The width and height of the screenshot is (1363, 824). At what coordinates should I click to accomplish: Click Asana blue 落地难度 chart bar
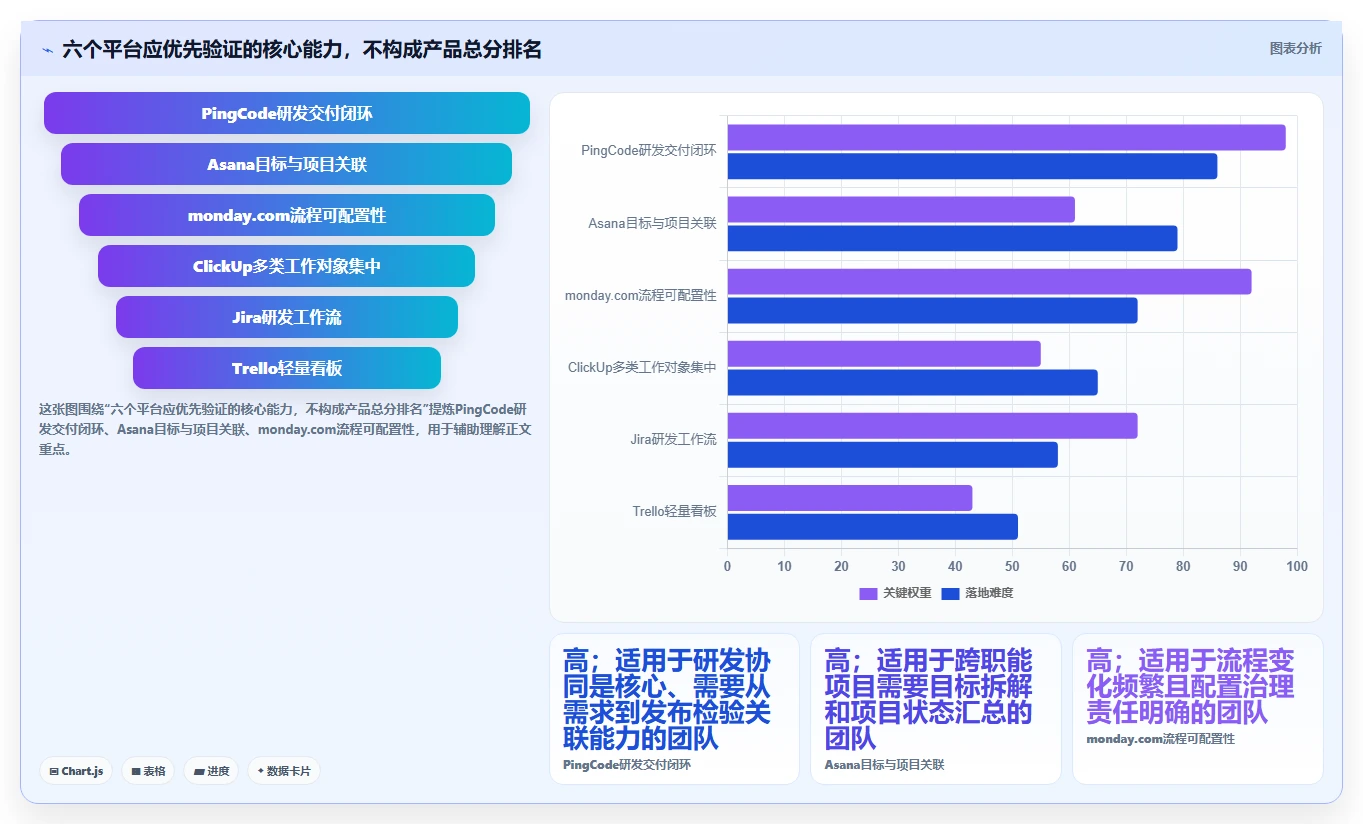coord(952,238)
